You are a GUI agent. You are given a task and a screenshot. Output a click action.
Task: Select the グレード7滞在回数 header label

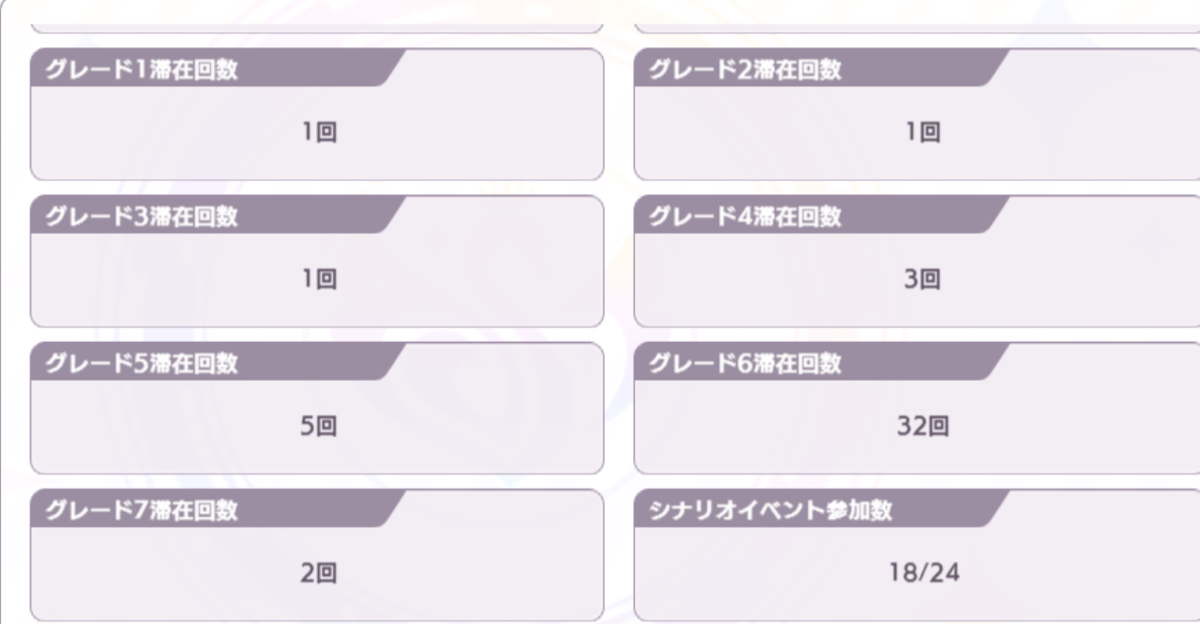tap(142, 511)
